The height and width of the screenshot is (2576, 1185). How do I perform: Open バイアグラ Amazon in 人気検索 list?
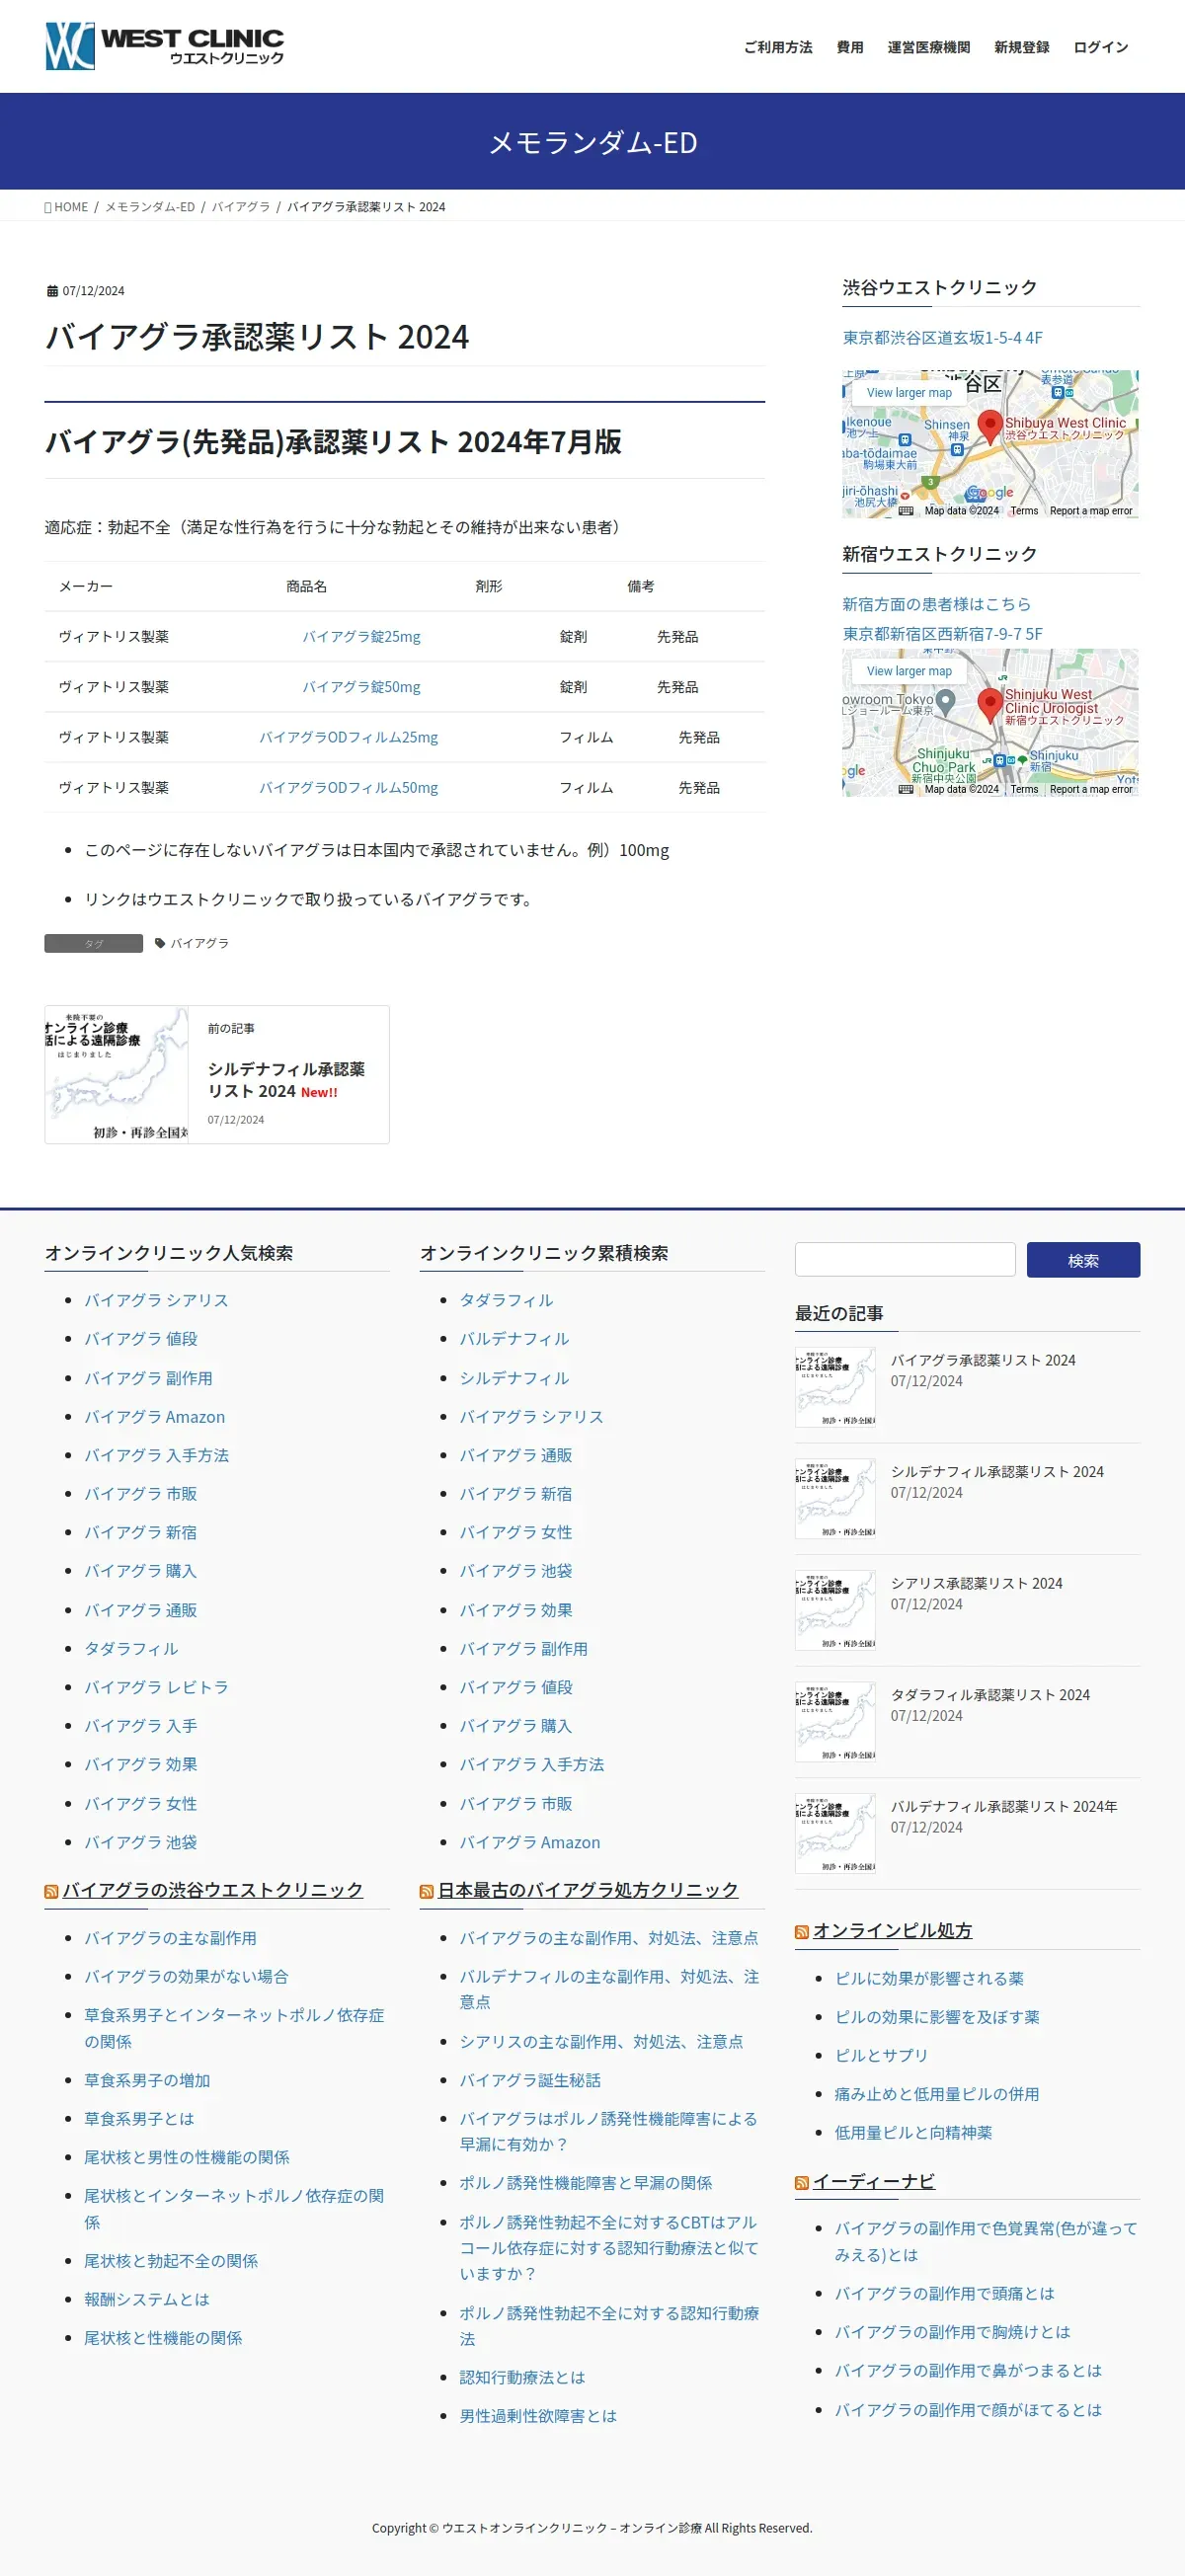[155, 1417]
